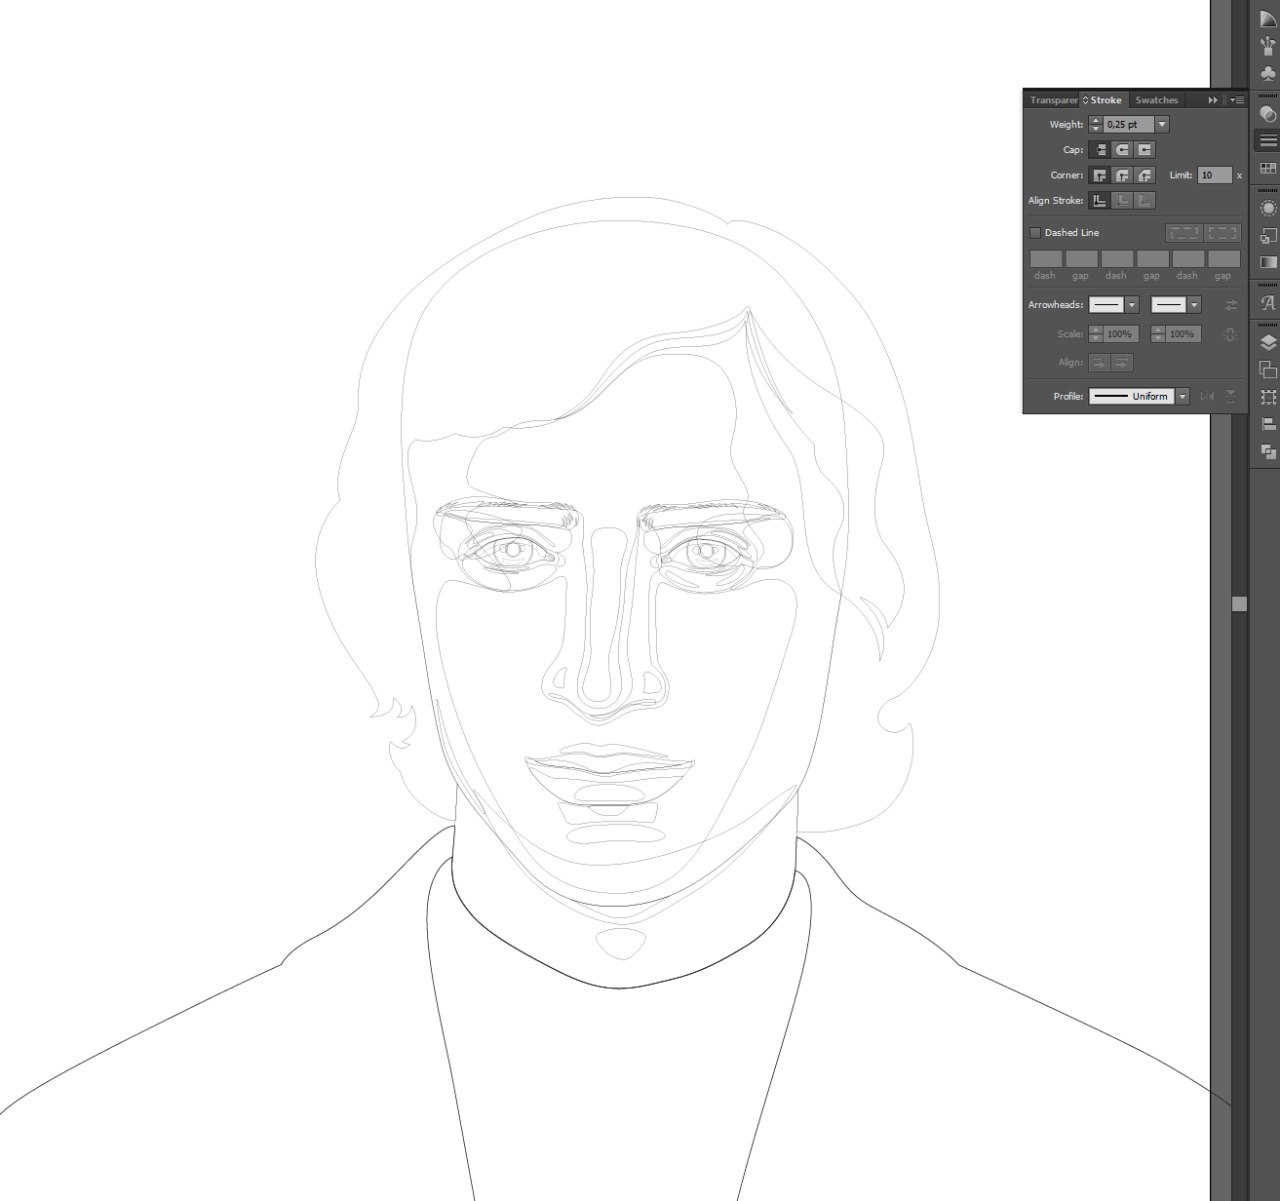Open the Graphic Styles panel icon
The image size is (1280, 1201).
1268,236
